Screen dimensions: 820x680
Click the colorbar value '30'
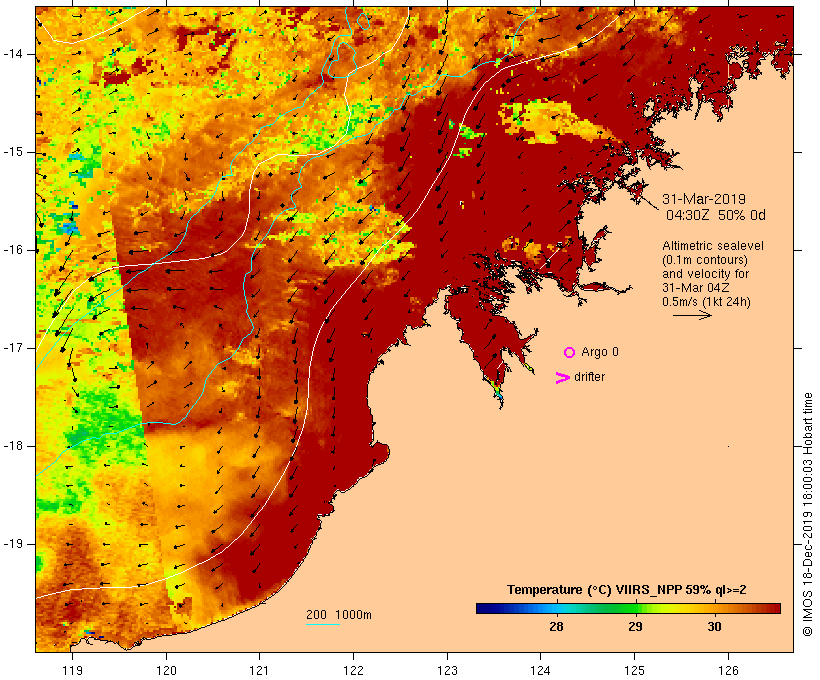714,627
